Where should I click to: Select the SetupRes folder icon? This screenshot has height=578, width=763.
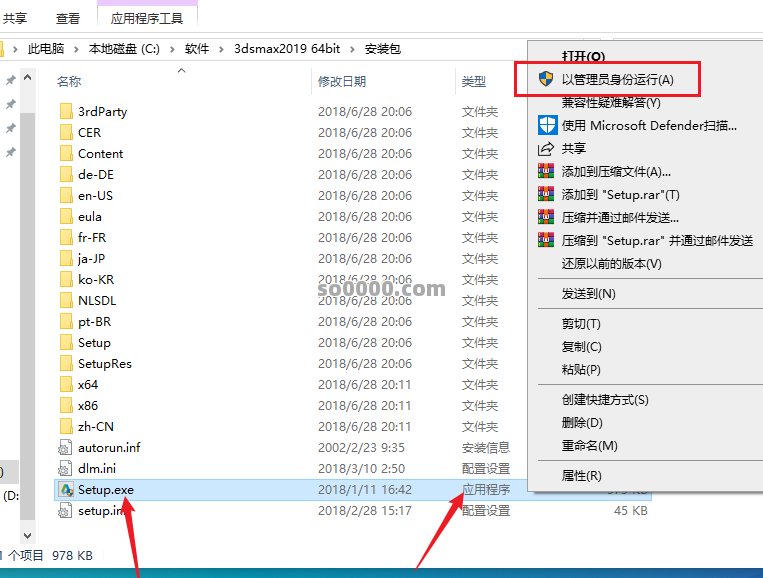pos(66,363)
